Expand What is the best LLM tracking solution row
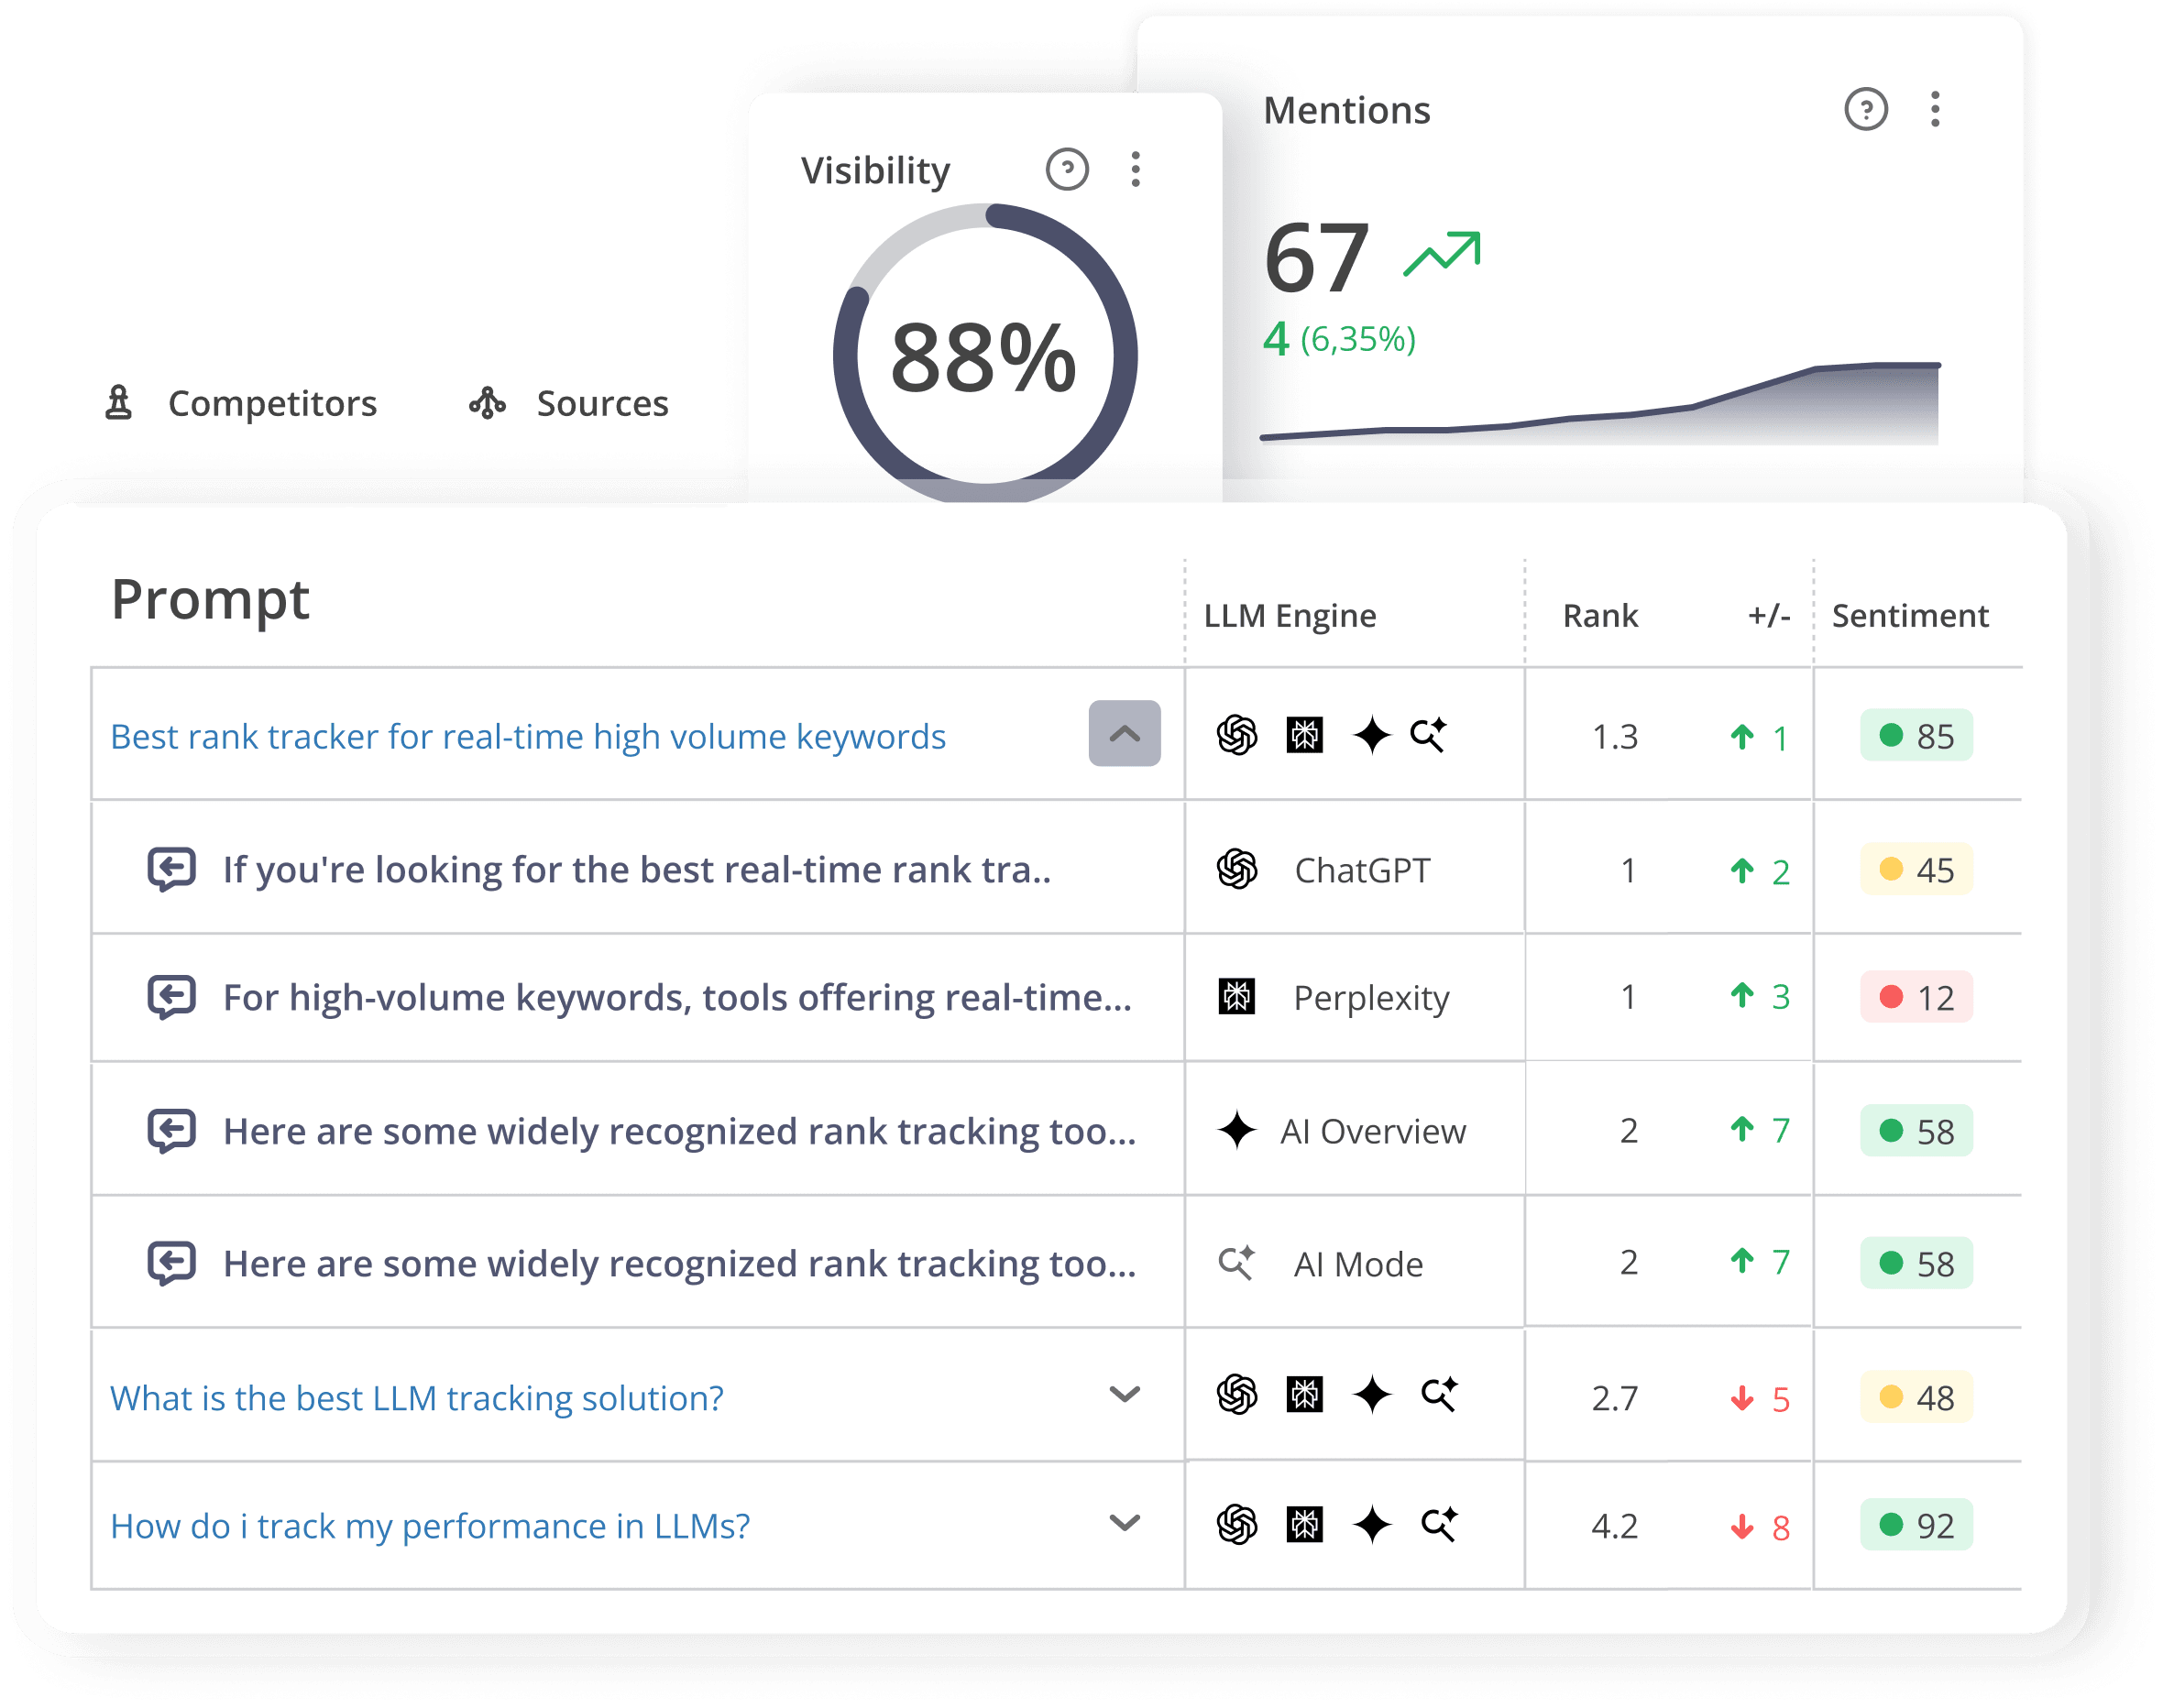Screen dimensions: 2163x1708 tap(1125, 1394)
